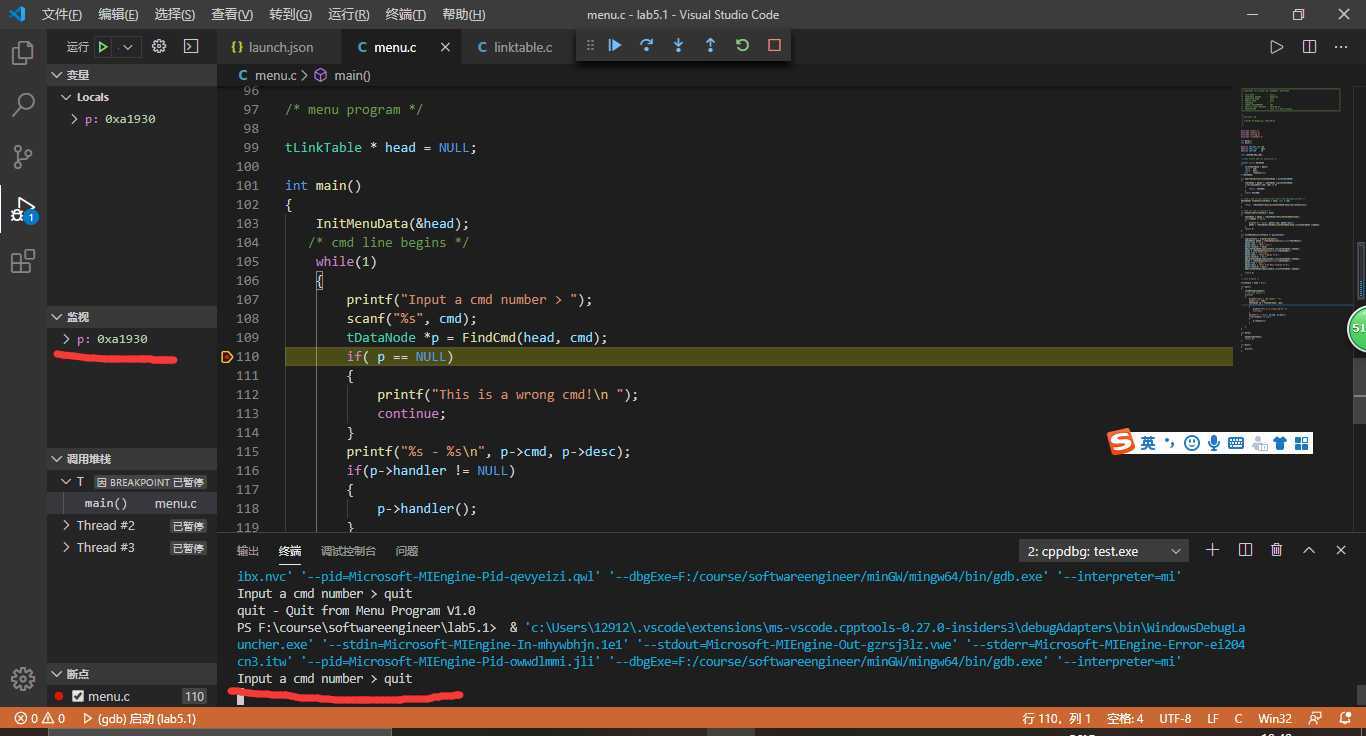Open the debug console icon in sidebar header
The width and height of the screenshot is (1366, 736).
coord(191,47)
